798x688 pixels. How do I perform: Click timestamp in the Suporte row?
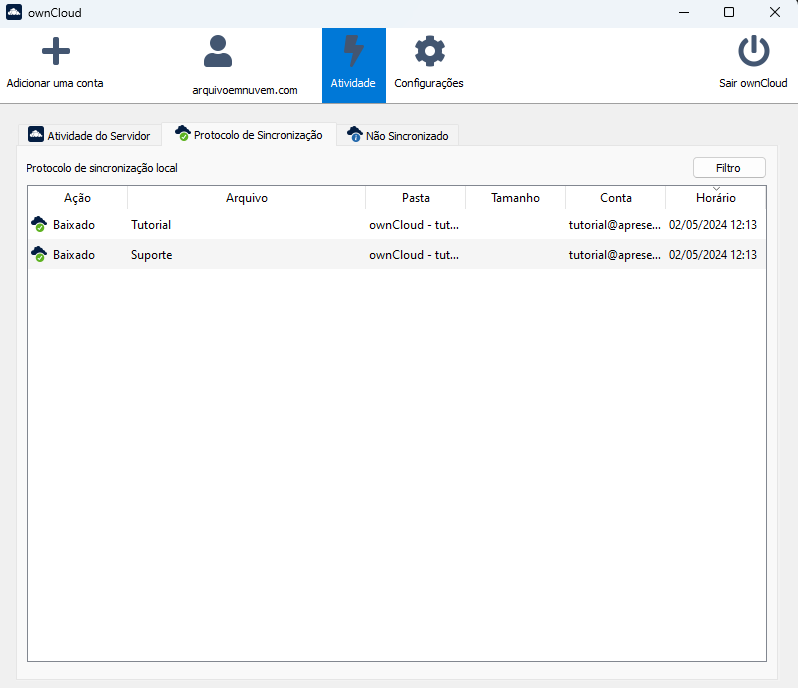pos(713,255)
